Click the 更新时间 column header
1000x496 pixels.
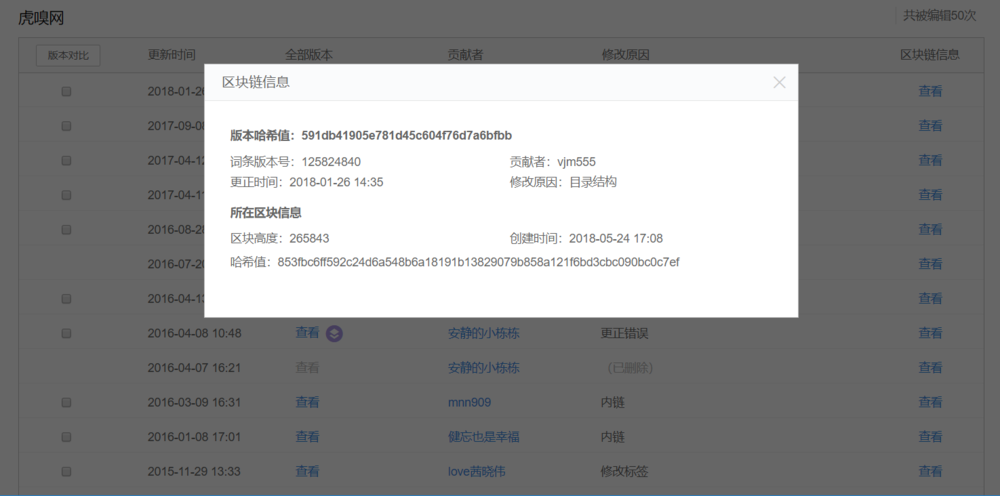pos(172,55)
